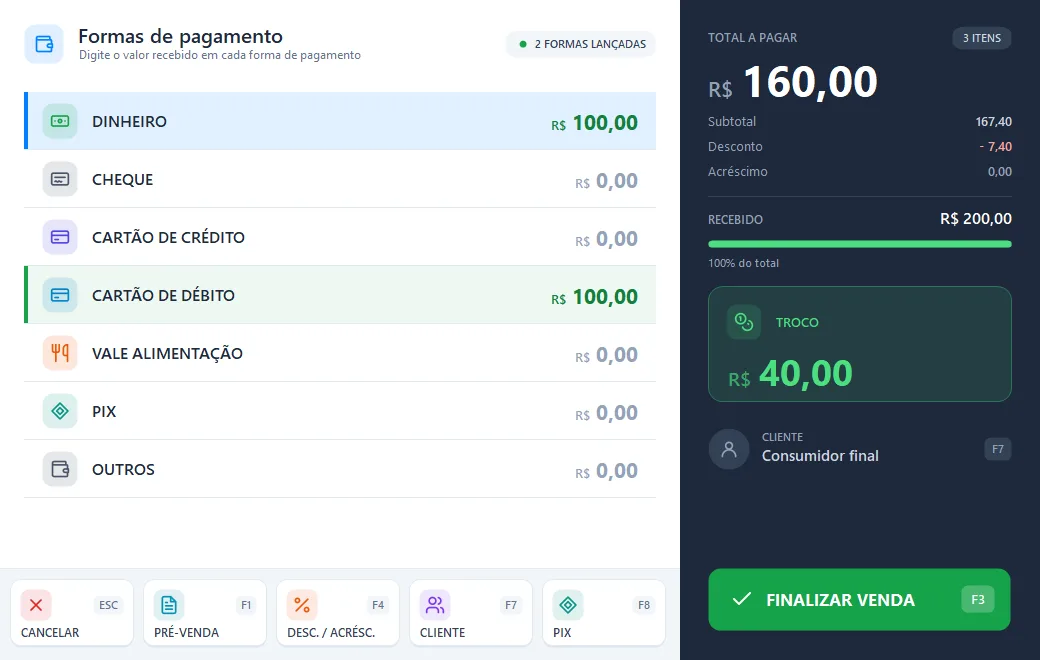Edit the CHEQUE amount R$ 0,00
This screenshot has width=1040, height=660.
pos(606,181)
